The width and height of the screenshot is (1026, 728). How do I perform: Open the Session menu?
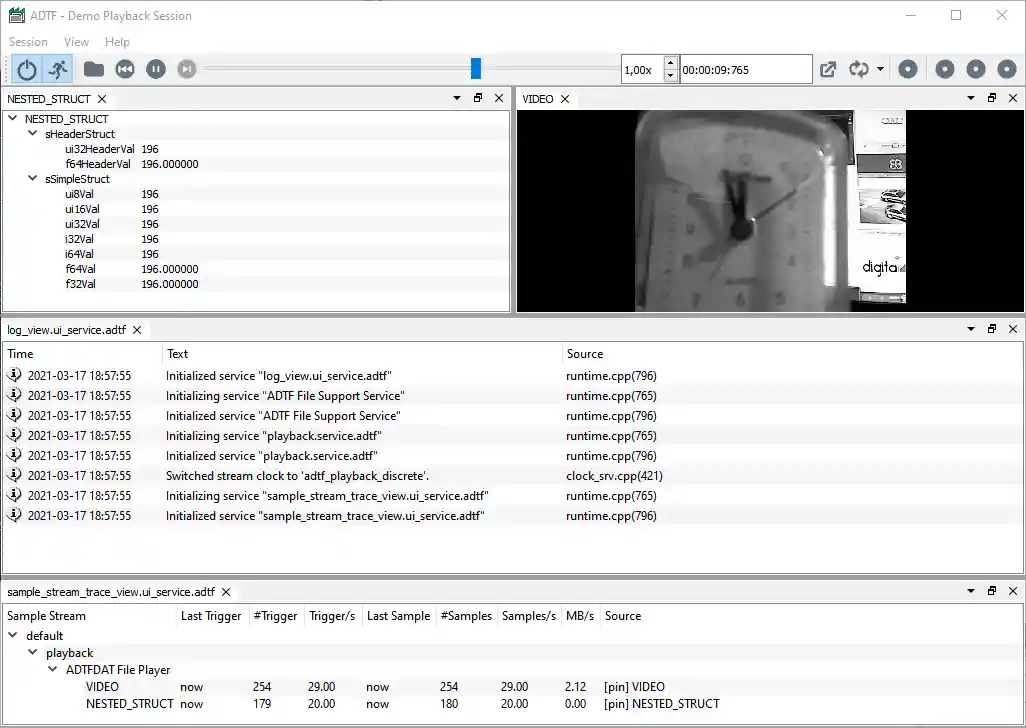(28, 42)
